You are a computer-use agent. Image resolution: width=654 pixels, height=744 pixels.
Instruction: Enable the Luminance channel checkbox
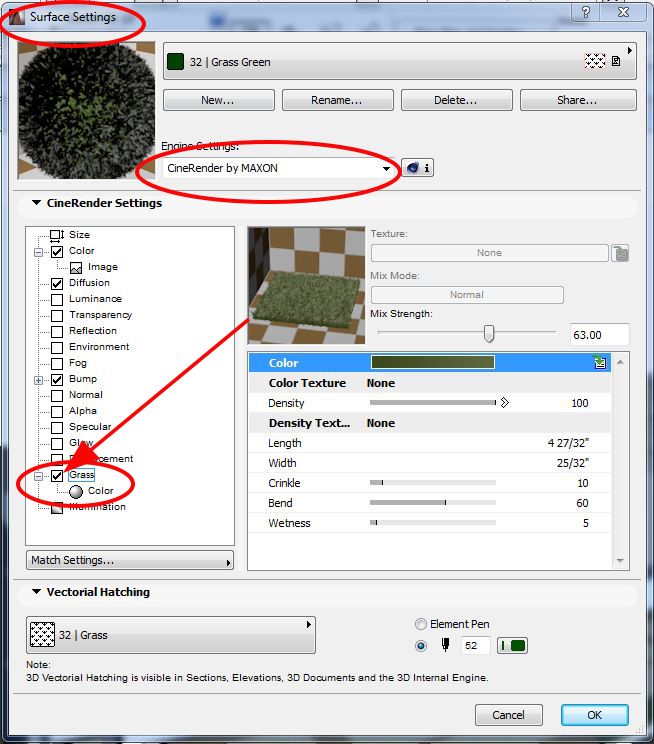57,300
